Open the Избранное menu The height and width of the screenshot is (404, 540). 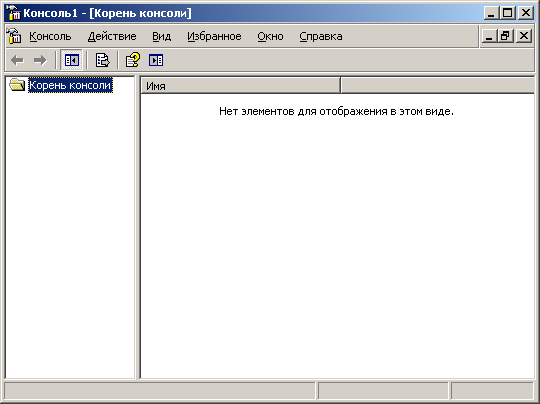(214, 36)
